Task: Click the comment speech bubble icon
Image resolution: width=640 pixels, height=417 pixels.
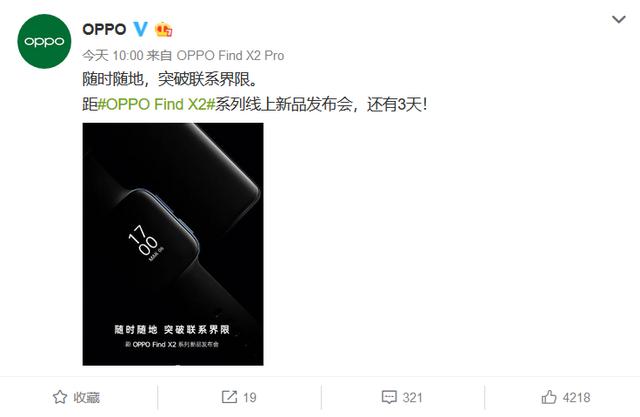Action: (389, 397)
